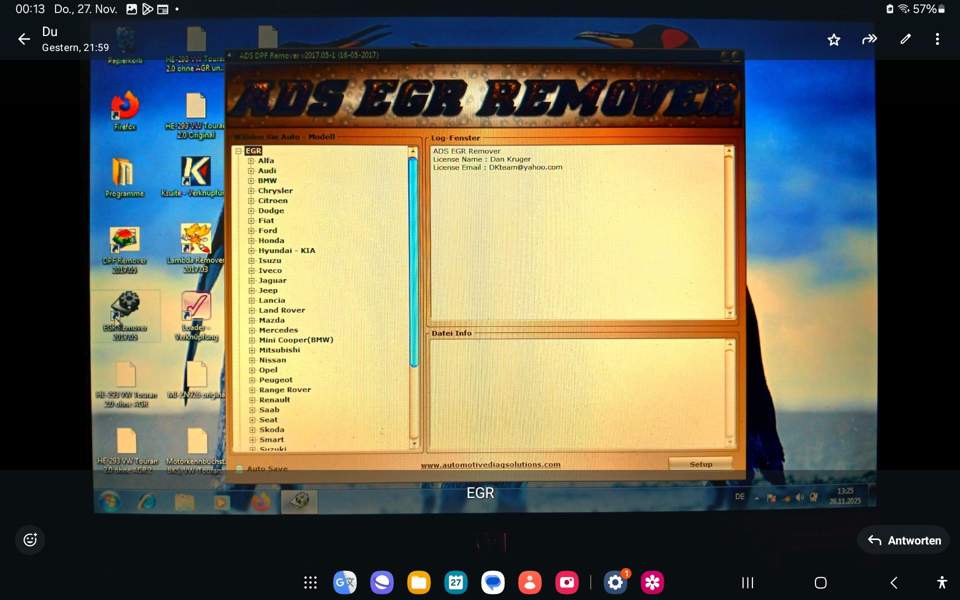Open the Calendar app showing 27
The width and height of the screenshot is (960, 600).
coord(456,582)
